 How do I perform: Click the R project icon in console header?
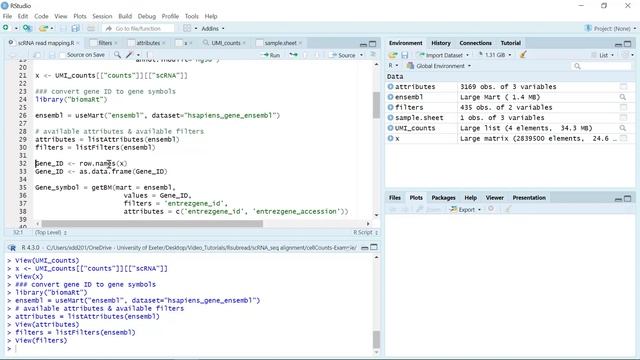point(12,248)
